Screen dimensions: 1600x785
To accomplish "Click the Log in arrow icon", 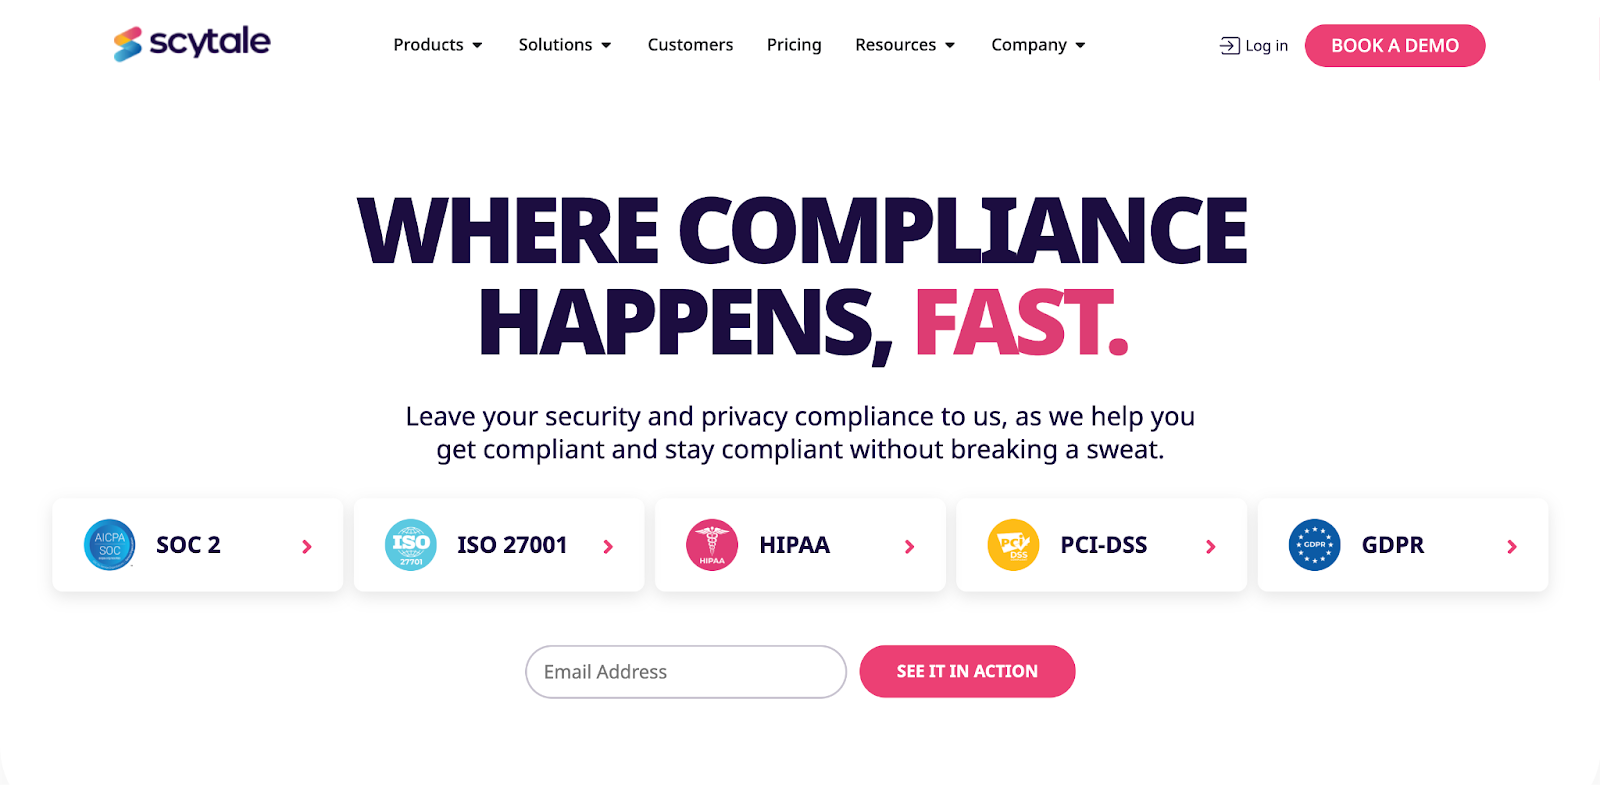I will (1229, 46).
